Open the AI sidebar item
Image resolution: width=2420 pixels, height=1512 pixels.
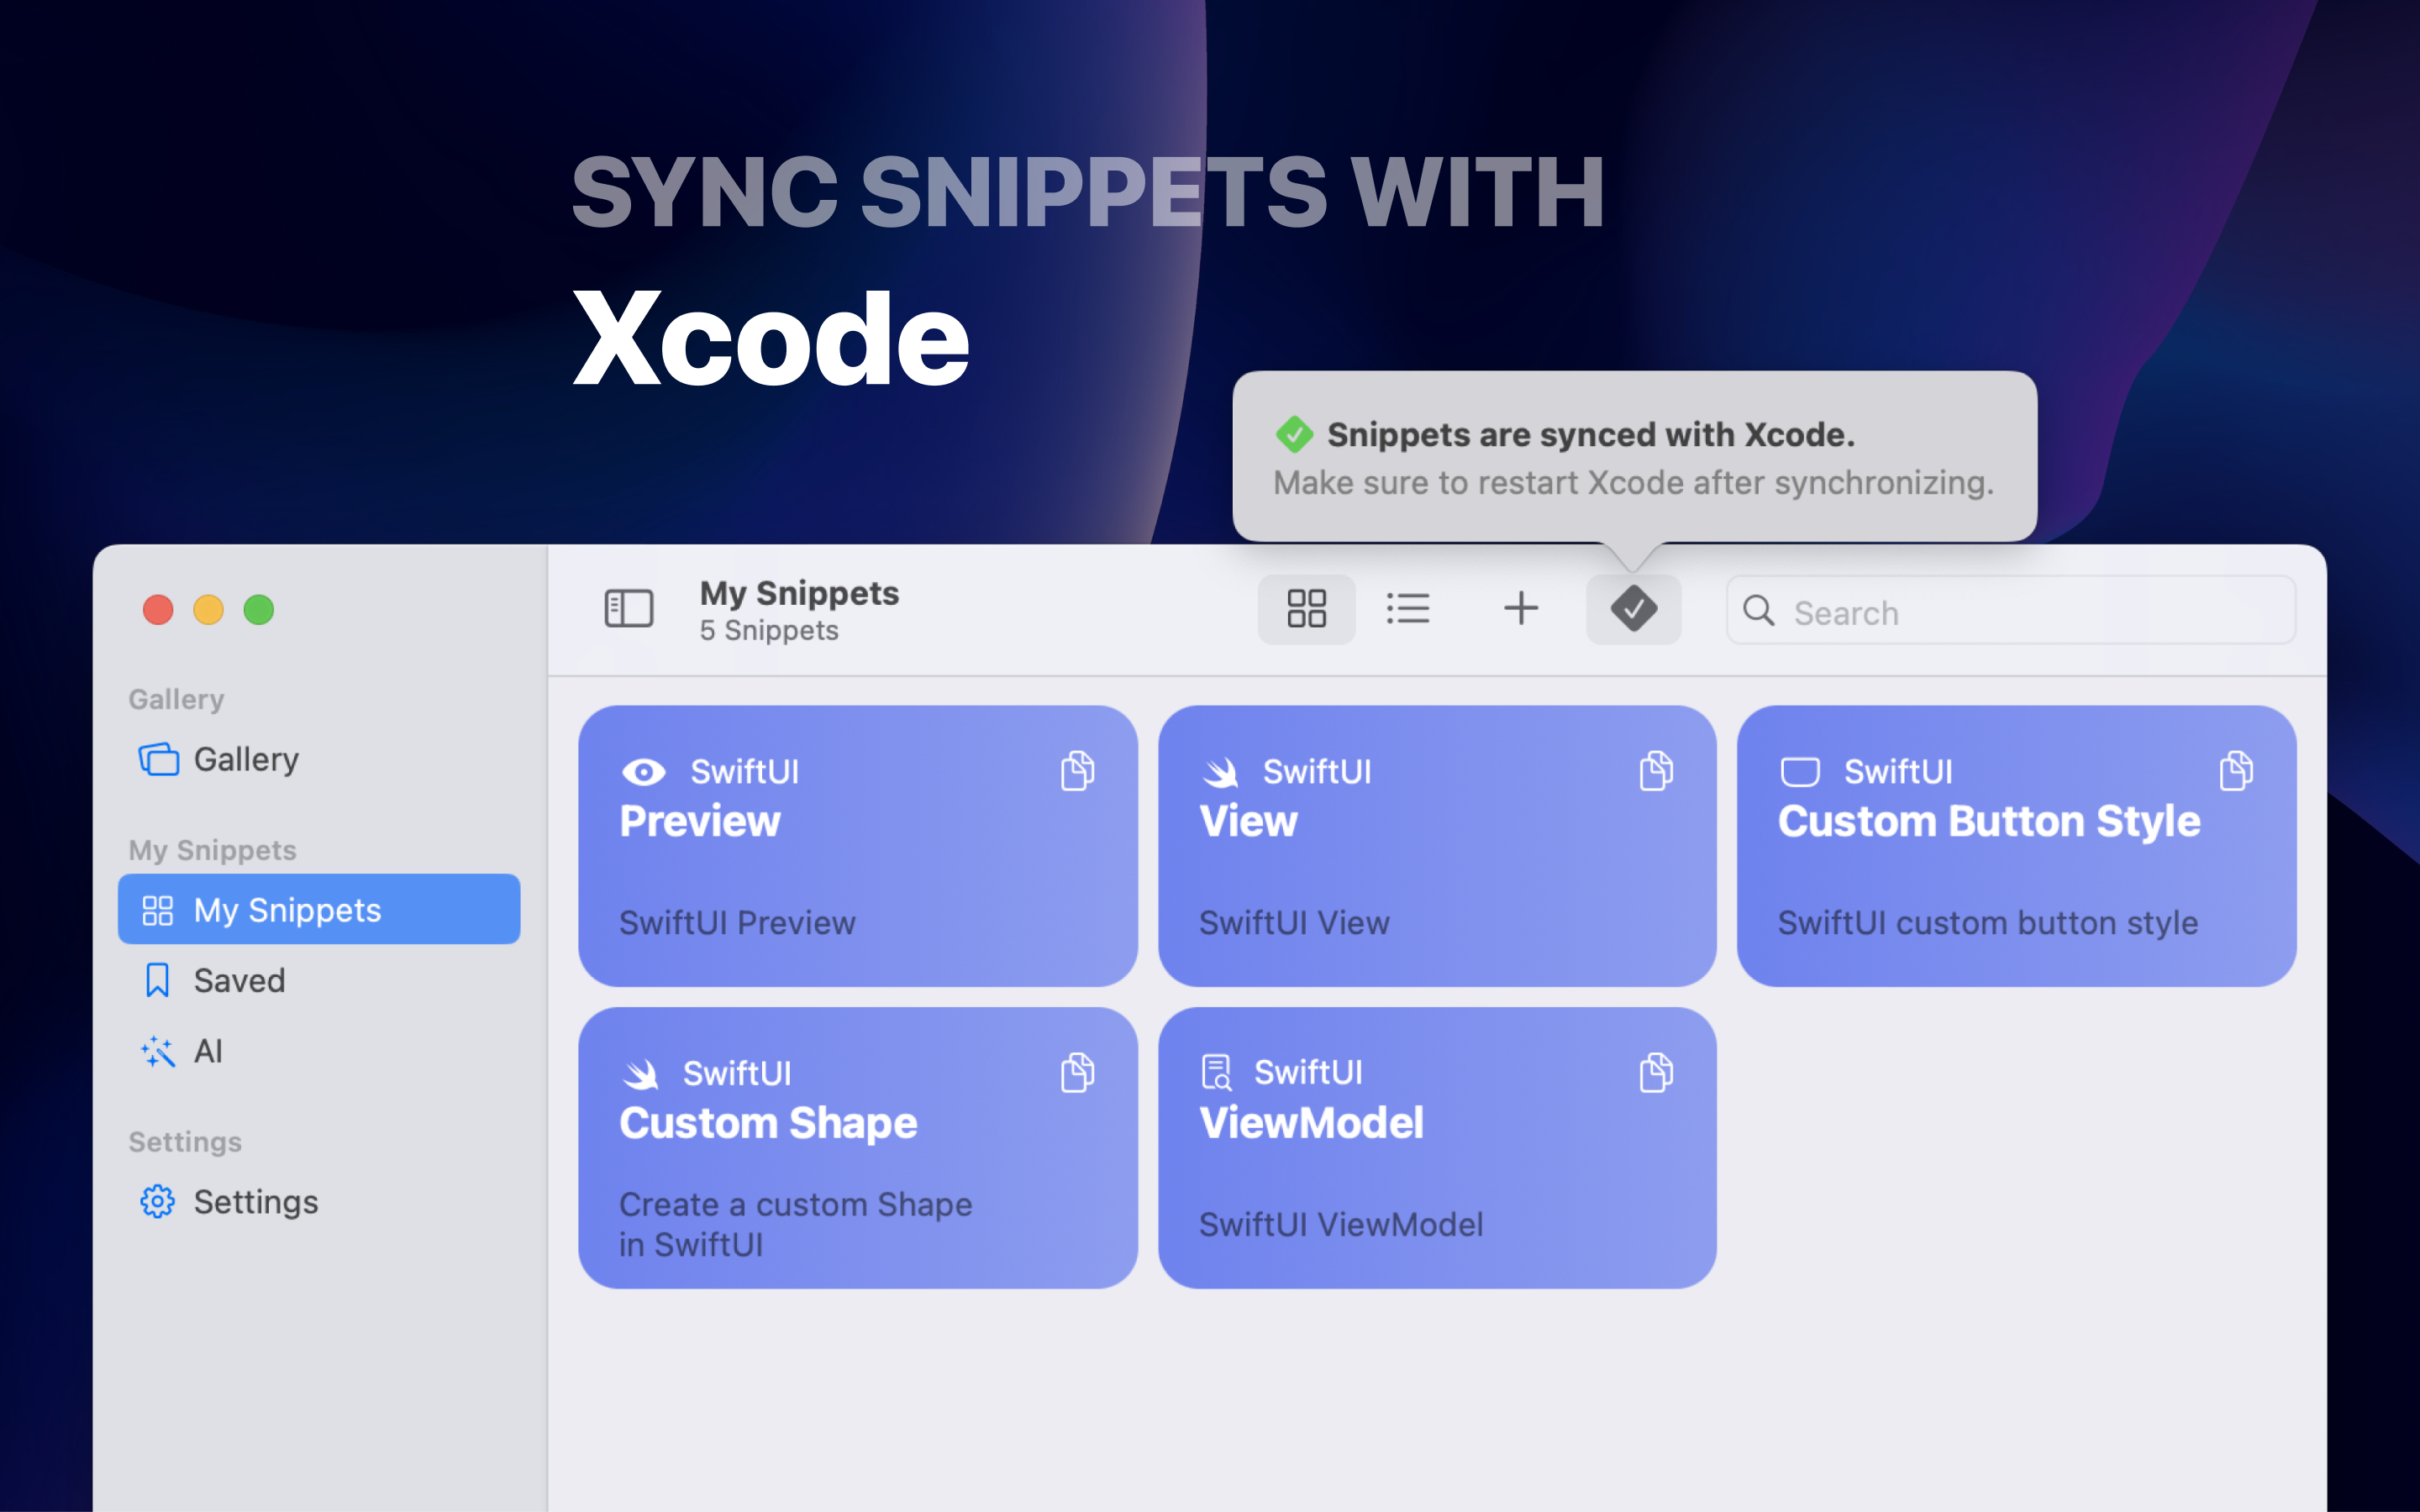[x=318, y=1051]
